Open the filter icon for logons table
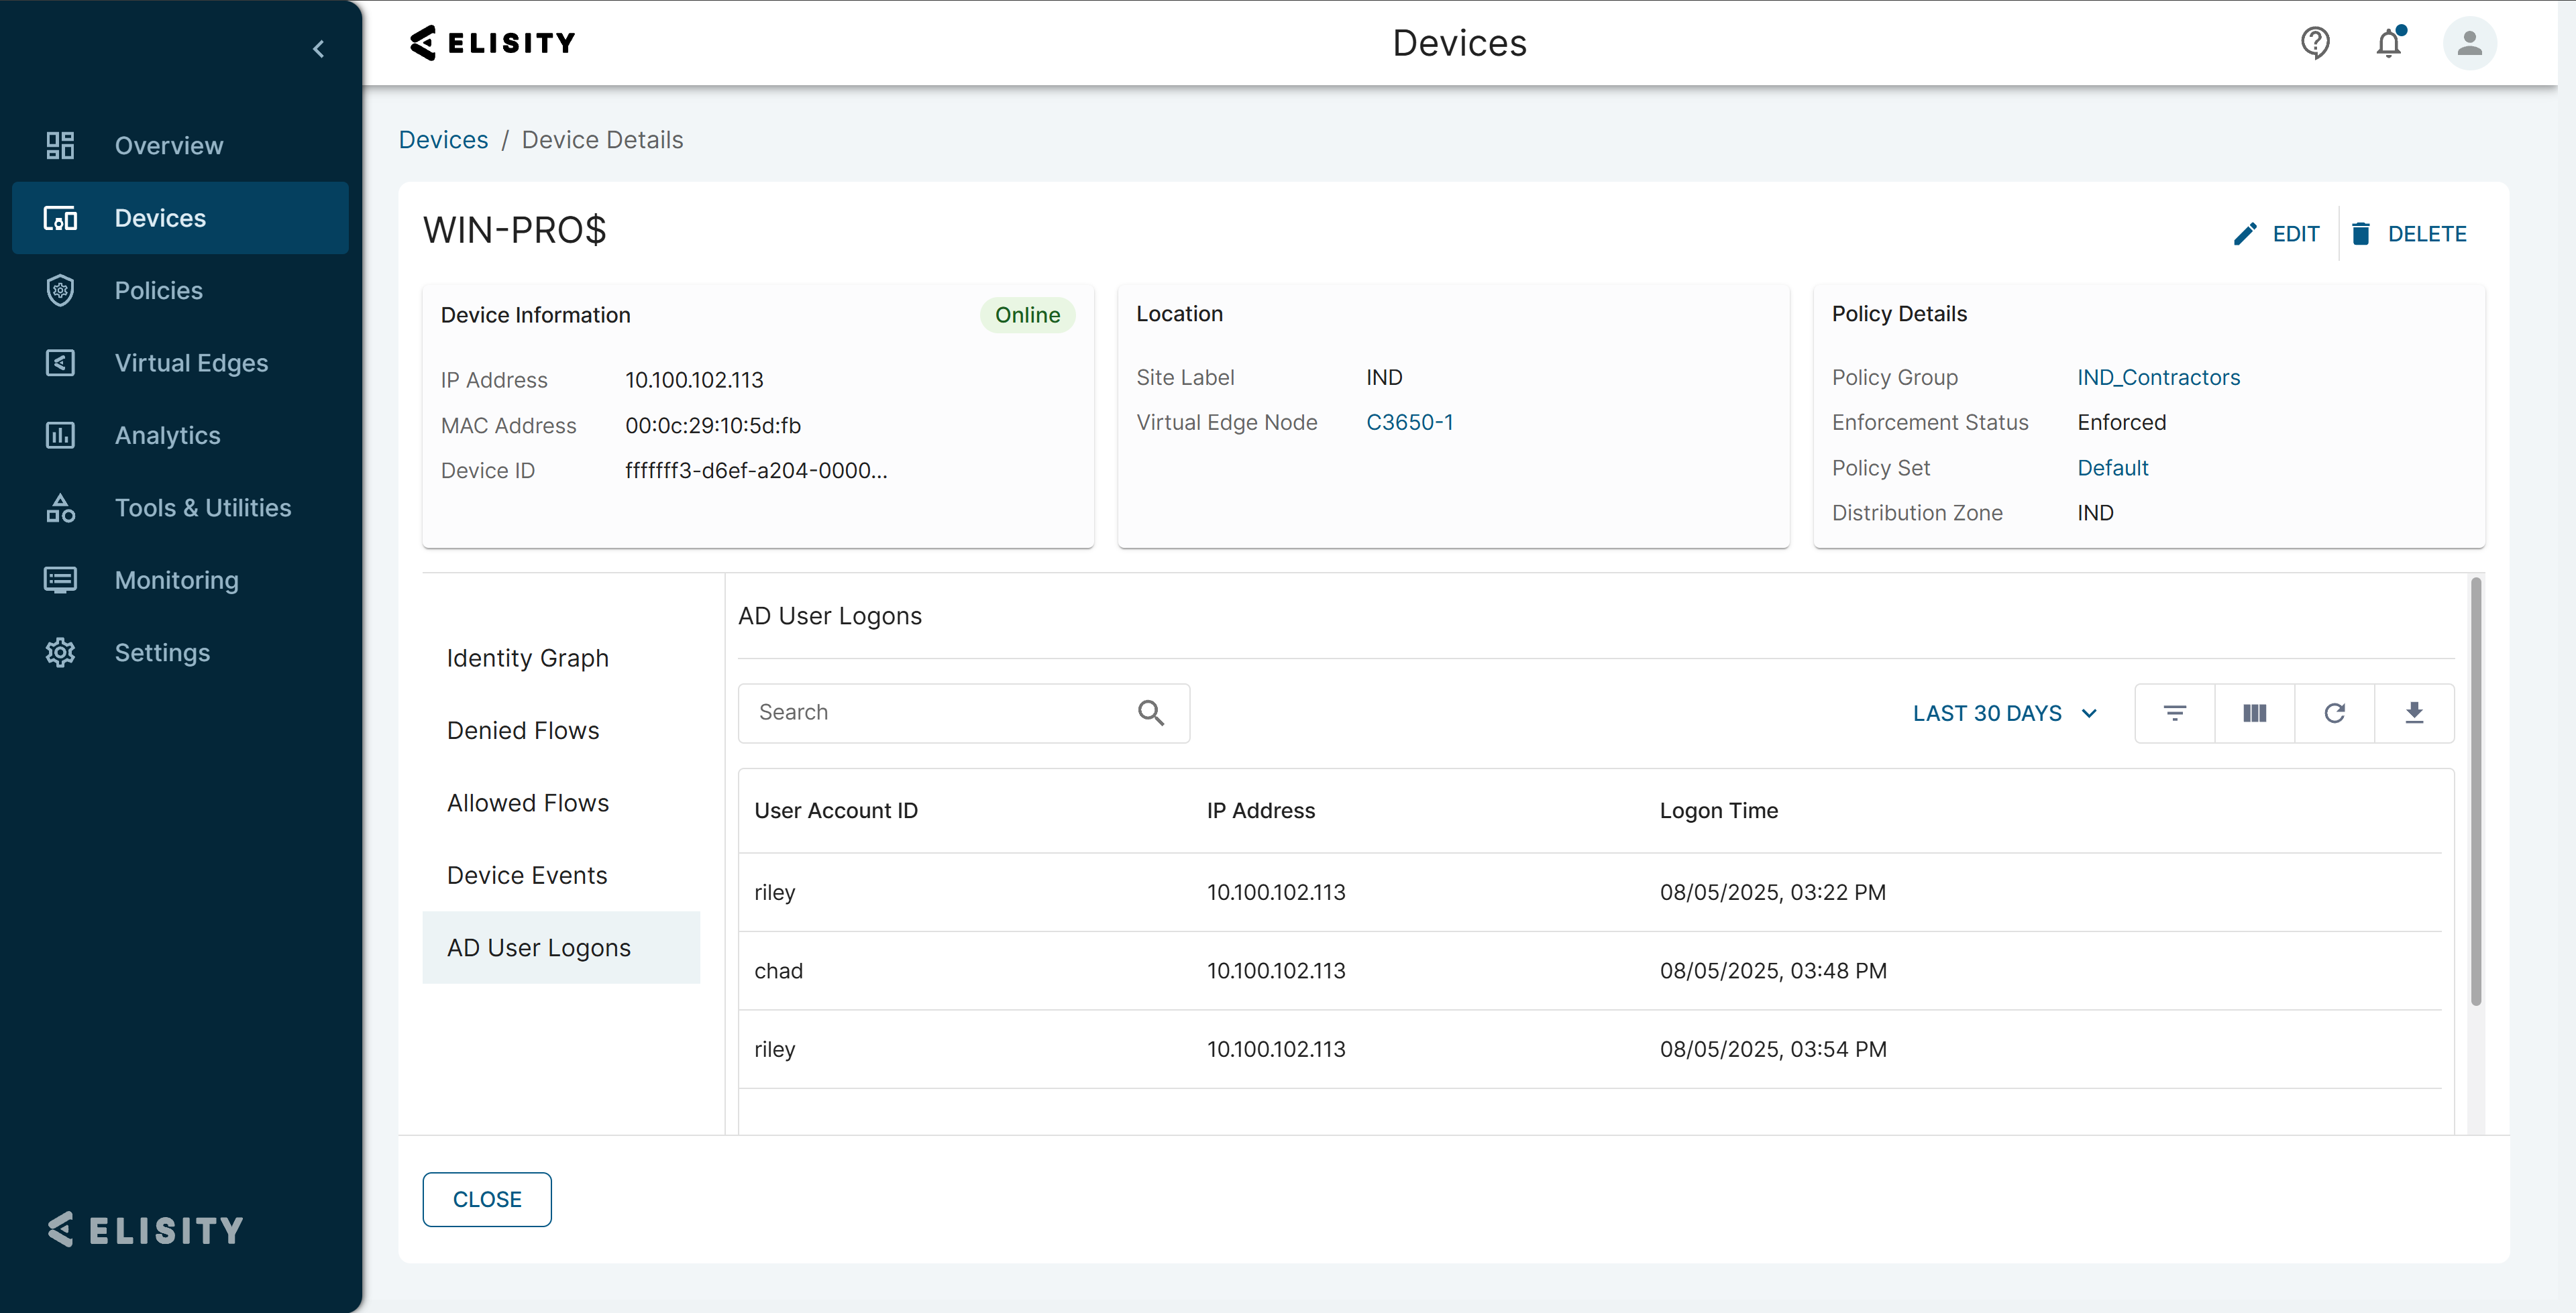This screenshot has height=1313, width=2576. [2175, 713]
